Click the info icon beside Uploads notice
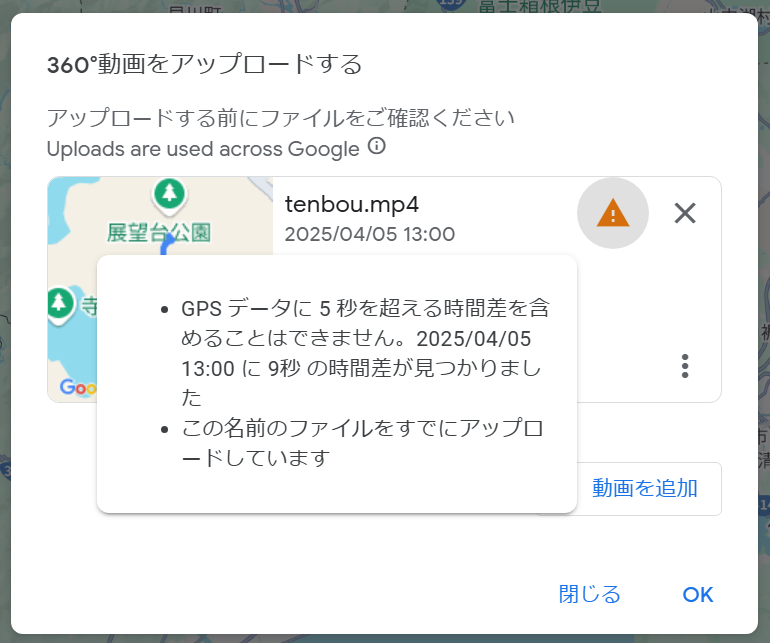 tap(377, 146)
